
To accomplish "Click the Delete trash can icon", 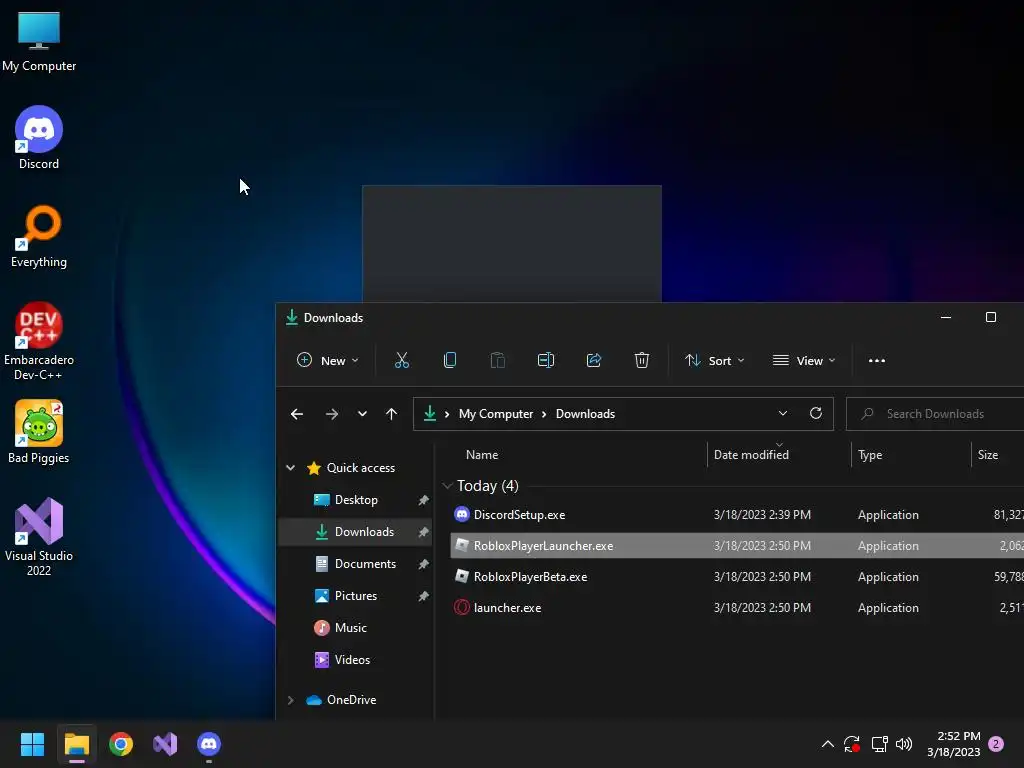I will tap(642, 360).
